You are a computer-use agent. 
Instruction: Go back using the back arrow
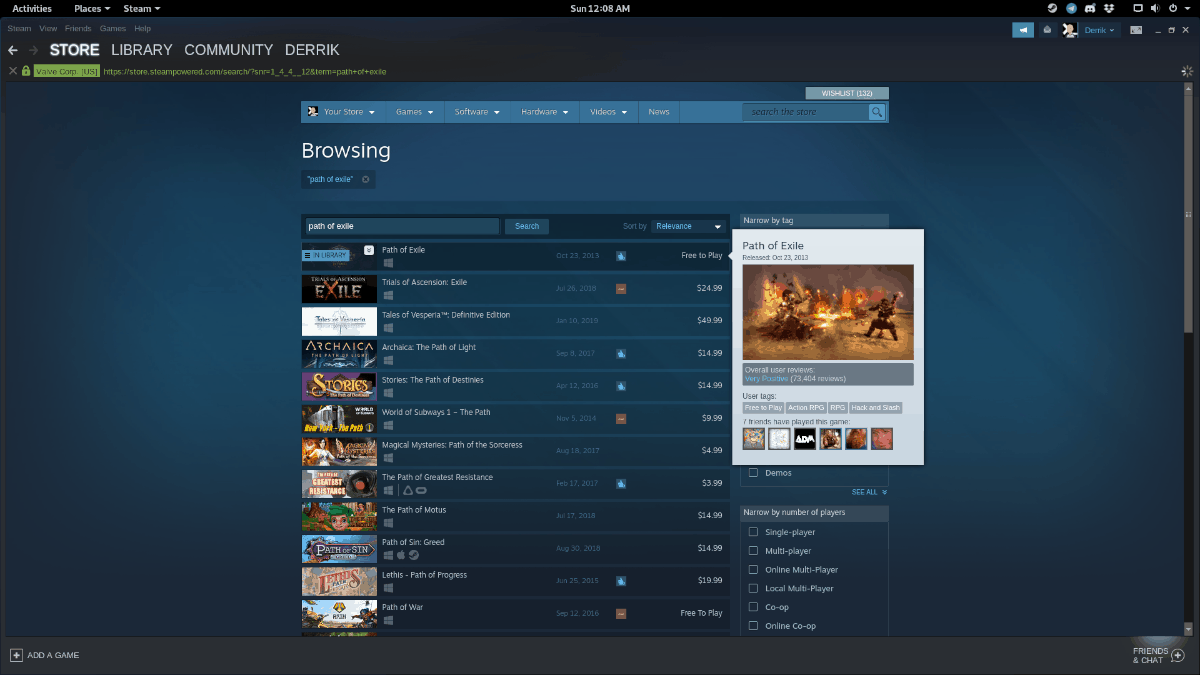coord(13,50)
